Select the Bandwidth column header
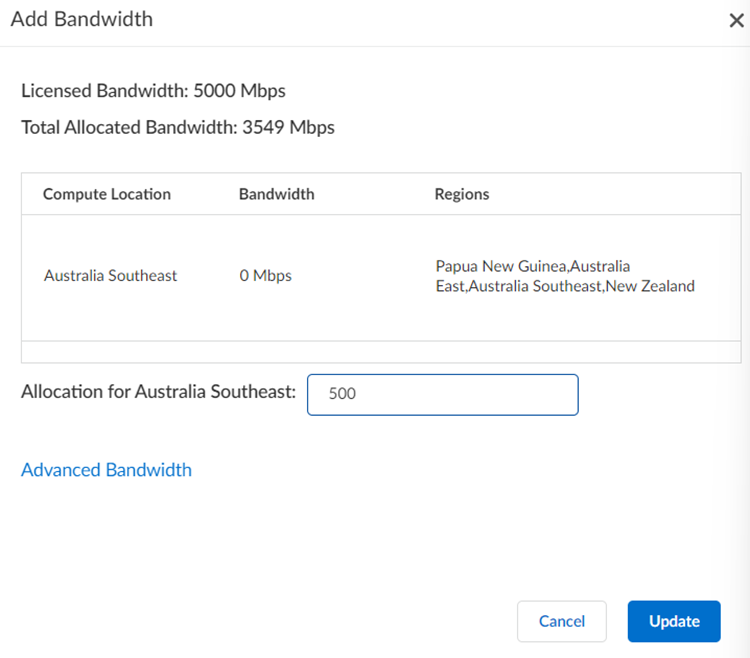The width and height of the screenshot is (750, 658). coord(276,194)
